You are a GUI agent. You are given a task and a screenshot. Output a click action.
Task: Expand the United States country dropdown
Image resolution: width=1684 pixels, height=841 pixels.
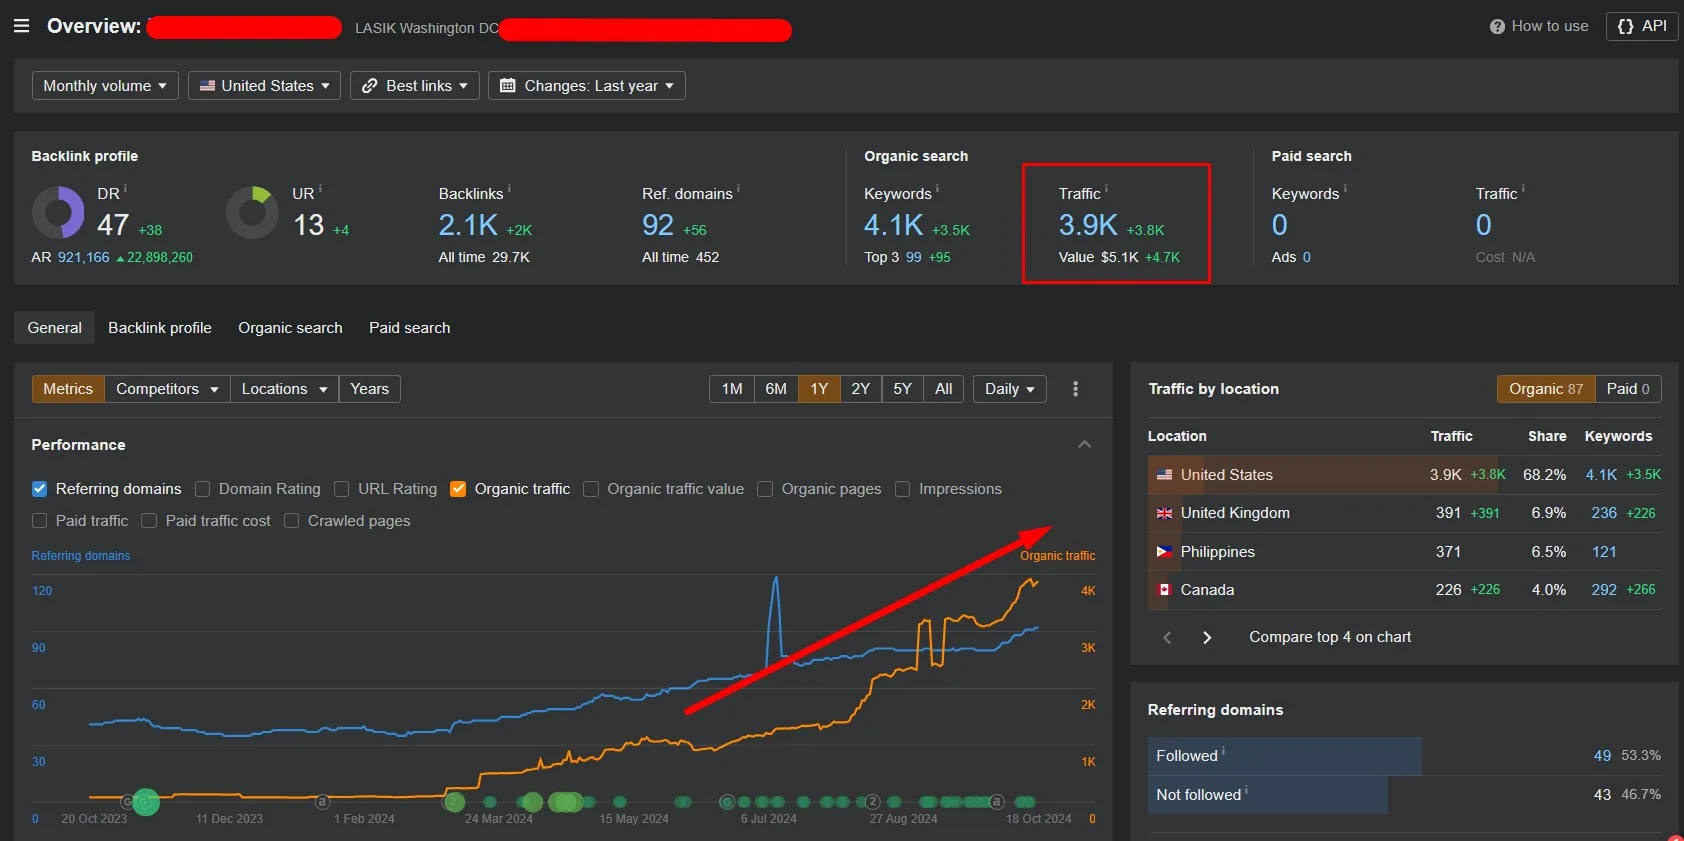[264, 86]
